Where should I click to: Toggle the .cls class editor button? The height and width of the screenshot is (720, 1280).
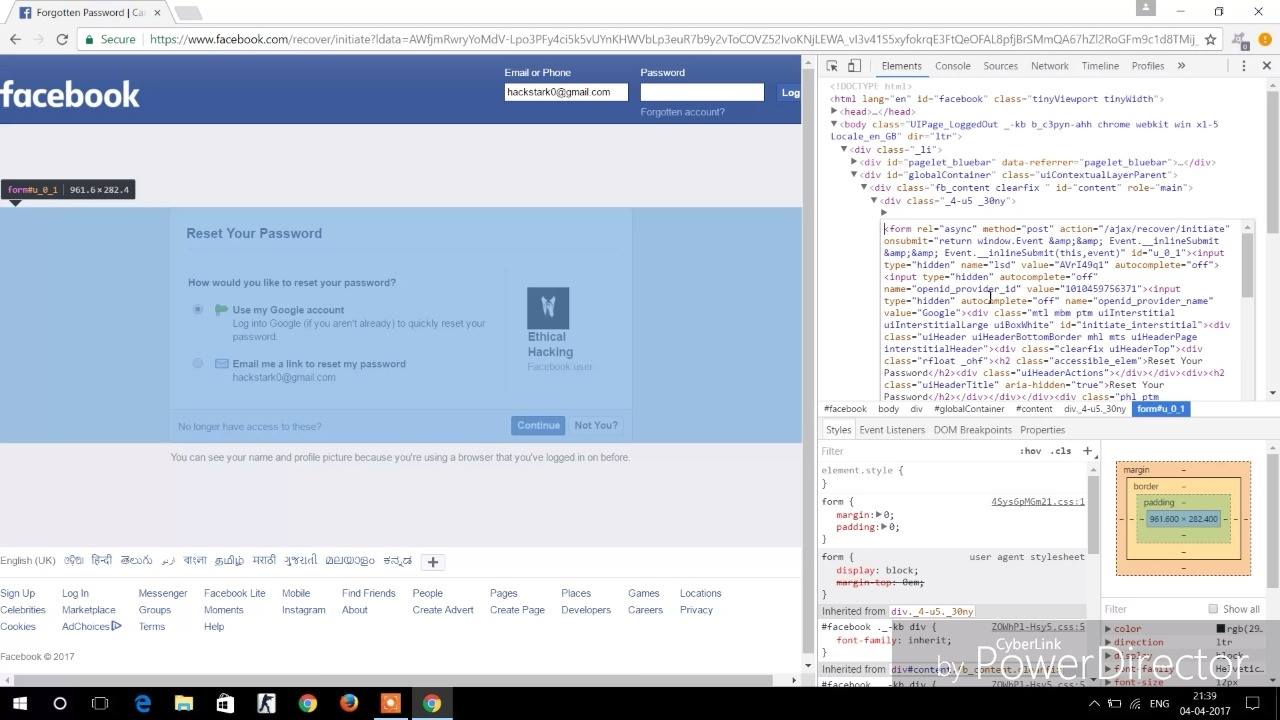1061,451
